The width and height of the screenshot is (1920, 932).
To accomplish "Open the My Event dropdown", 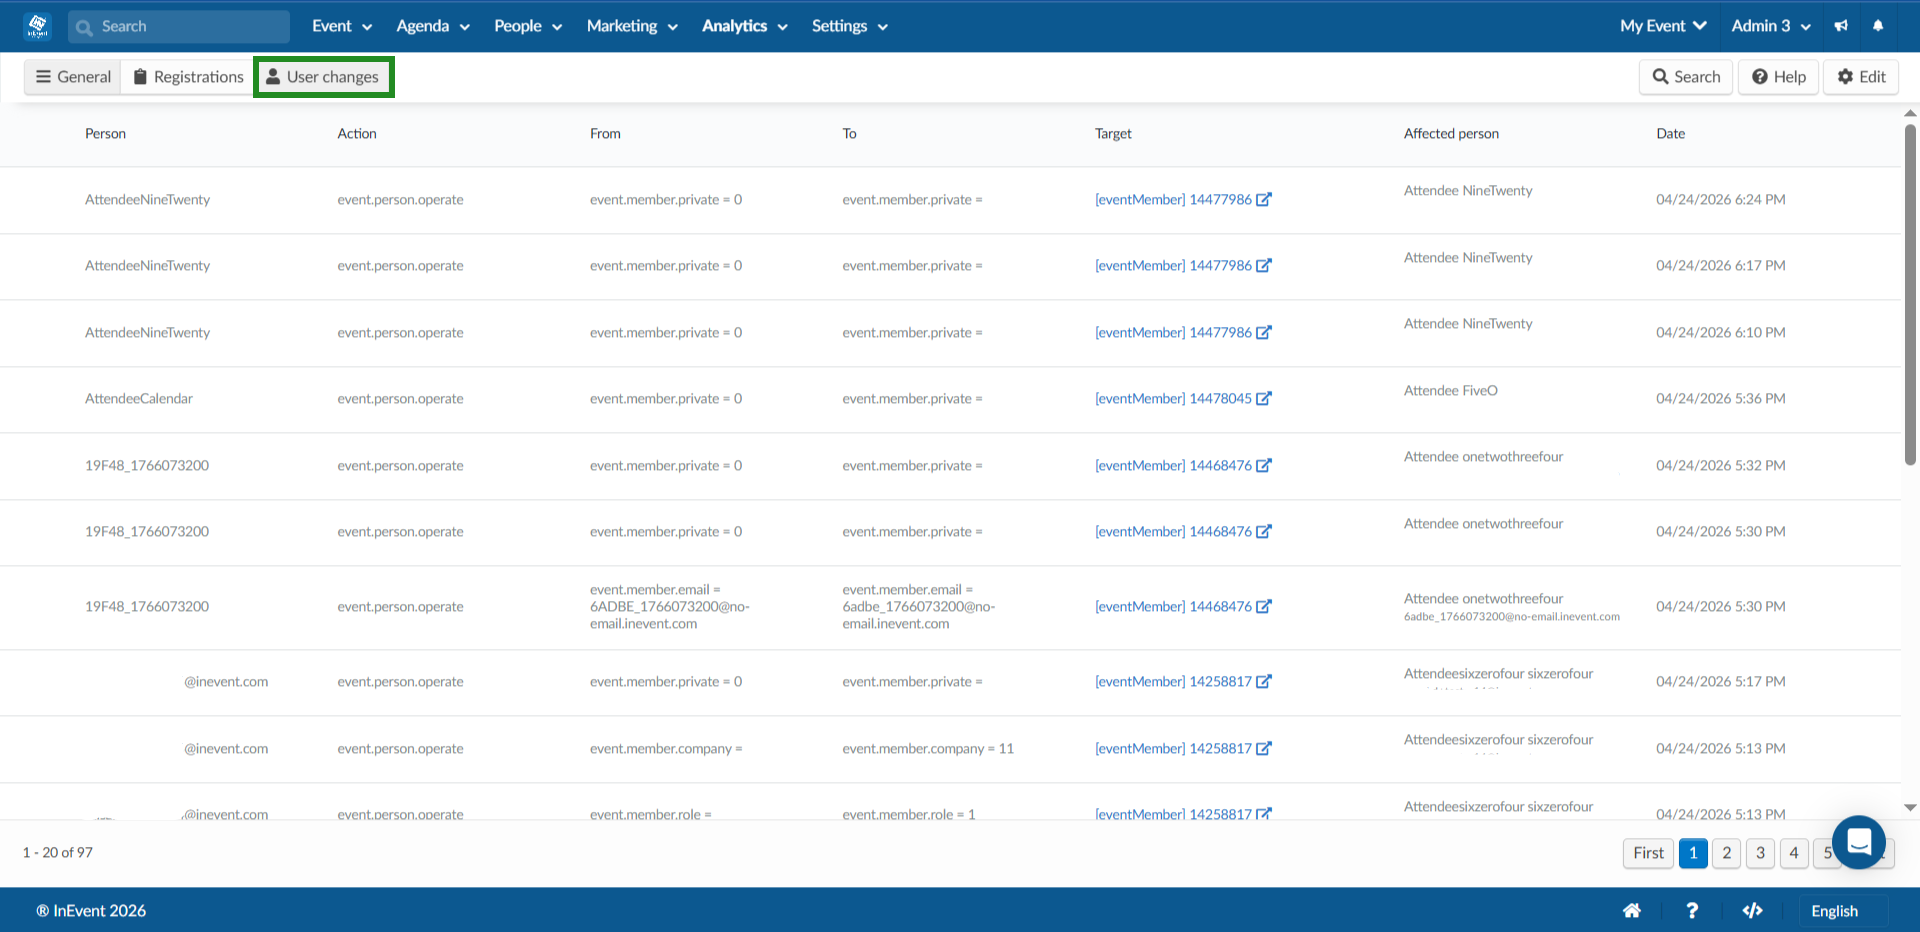I will pyautogui.click(x=1663, y=26).
